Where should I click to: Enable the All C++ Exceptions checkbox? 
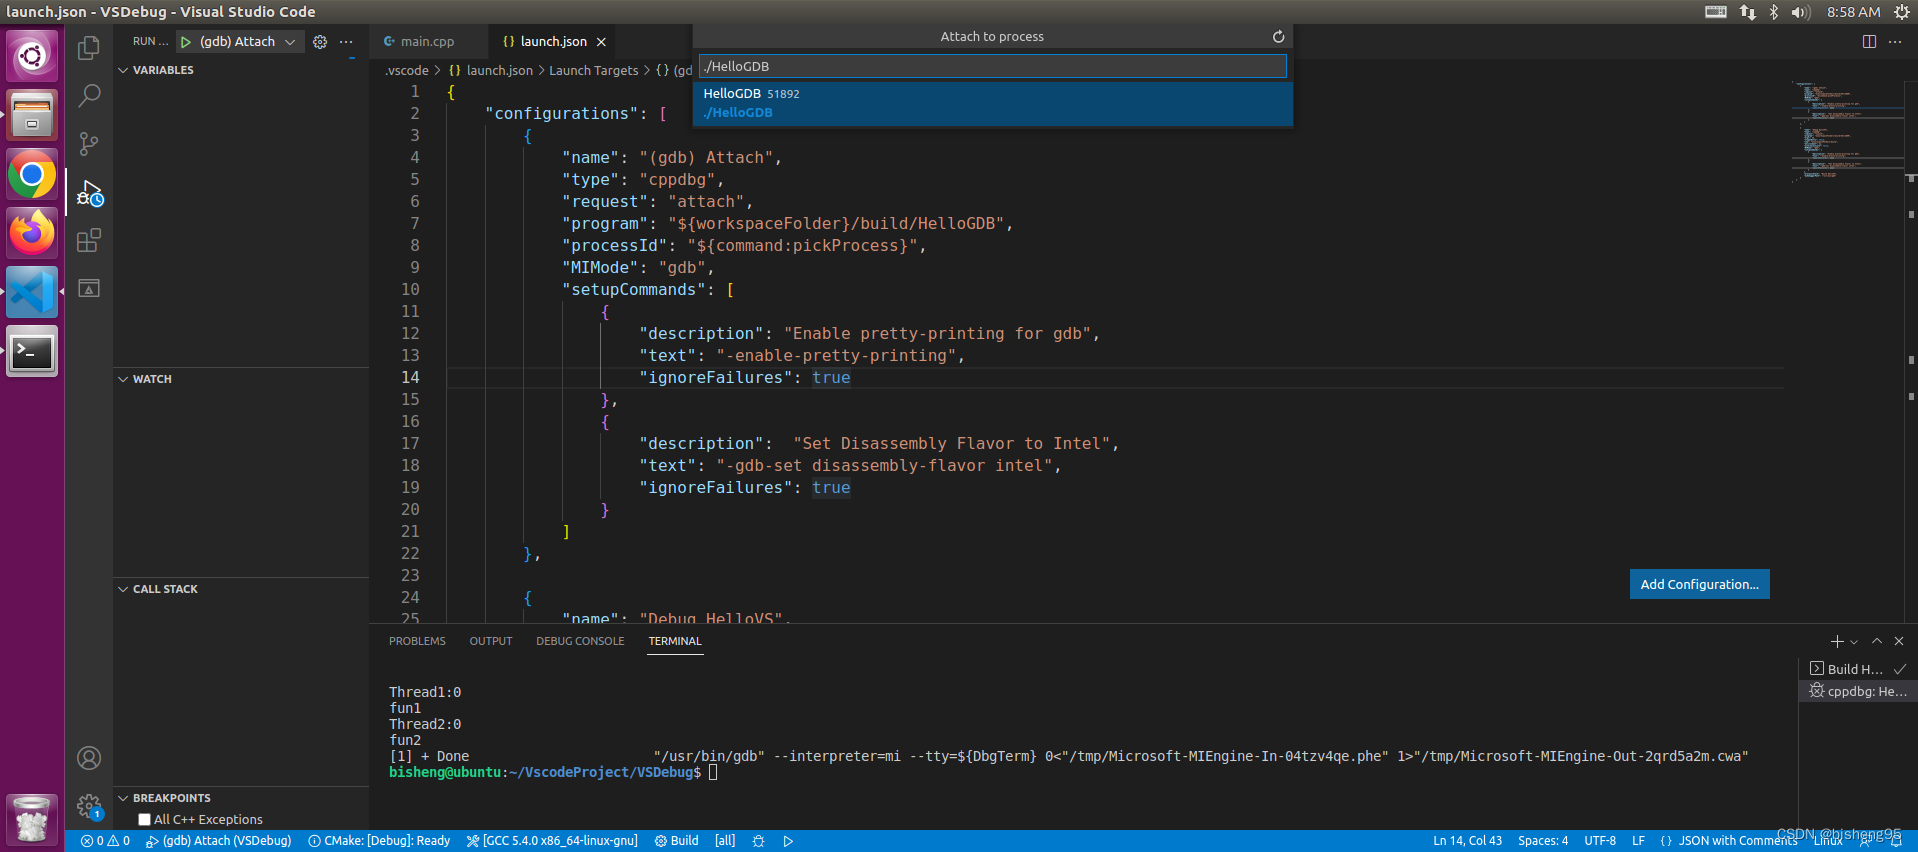pos(144,820)
